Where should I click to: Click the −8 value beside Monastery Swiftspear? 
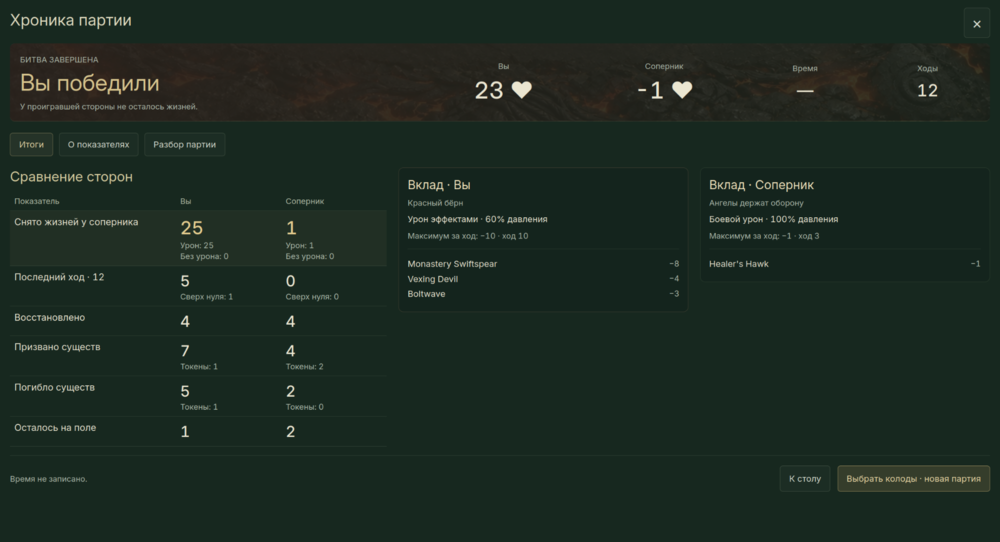tap(673, 264)
